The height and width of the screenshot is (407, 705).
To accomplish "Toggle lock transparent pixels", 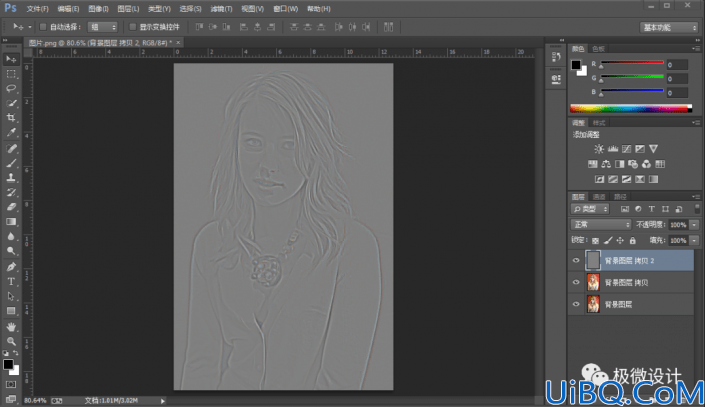I will point(595,241).
